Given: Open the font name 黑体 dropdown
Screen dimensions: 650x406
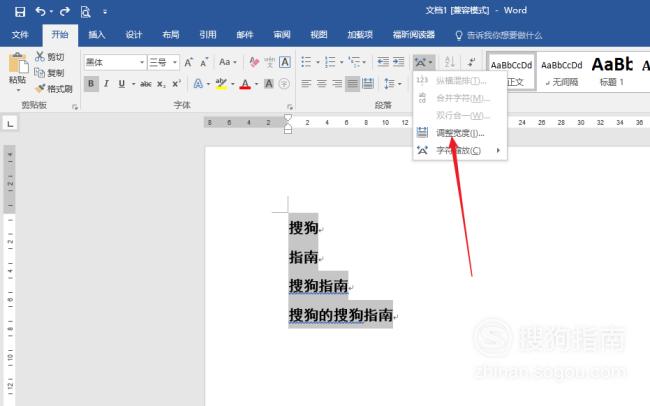Looking at the screenshot, I should (x=142, y=63).
